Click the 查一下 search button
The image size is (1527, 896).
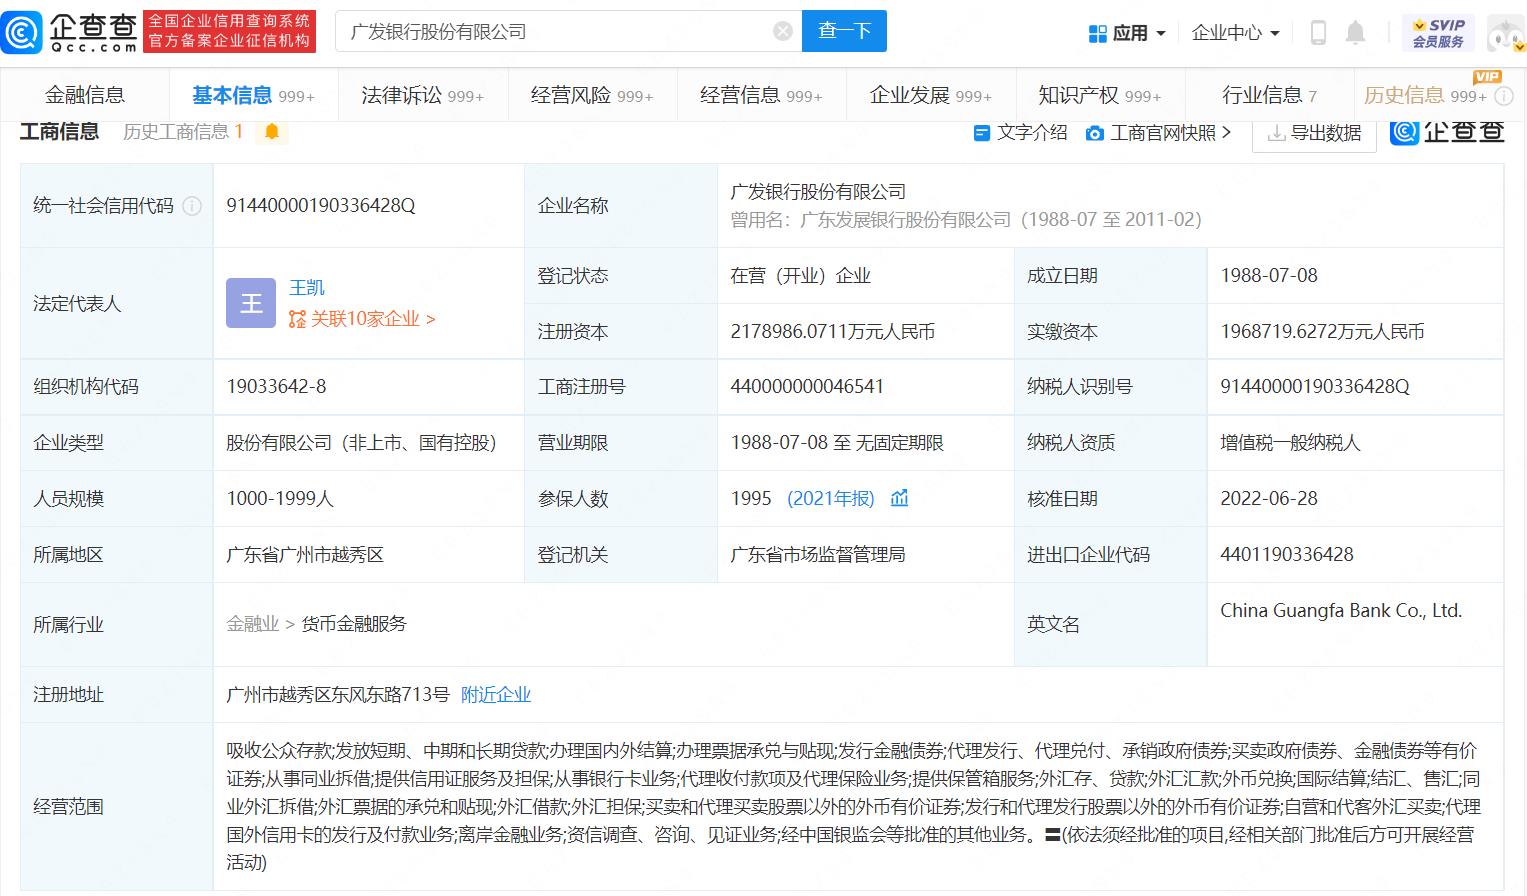pyautogui.click(x=845, y=31)
